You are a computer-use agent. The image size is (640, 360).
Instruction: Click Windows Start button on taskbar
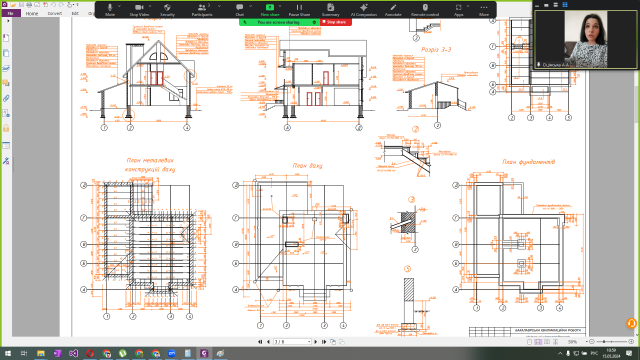point(7,353)
